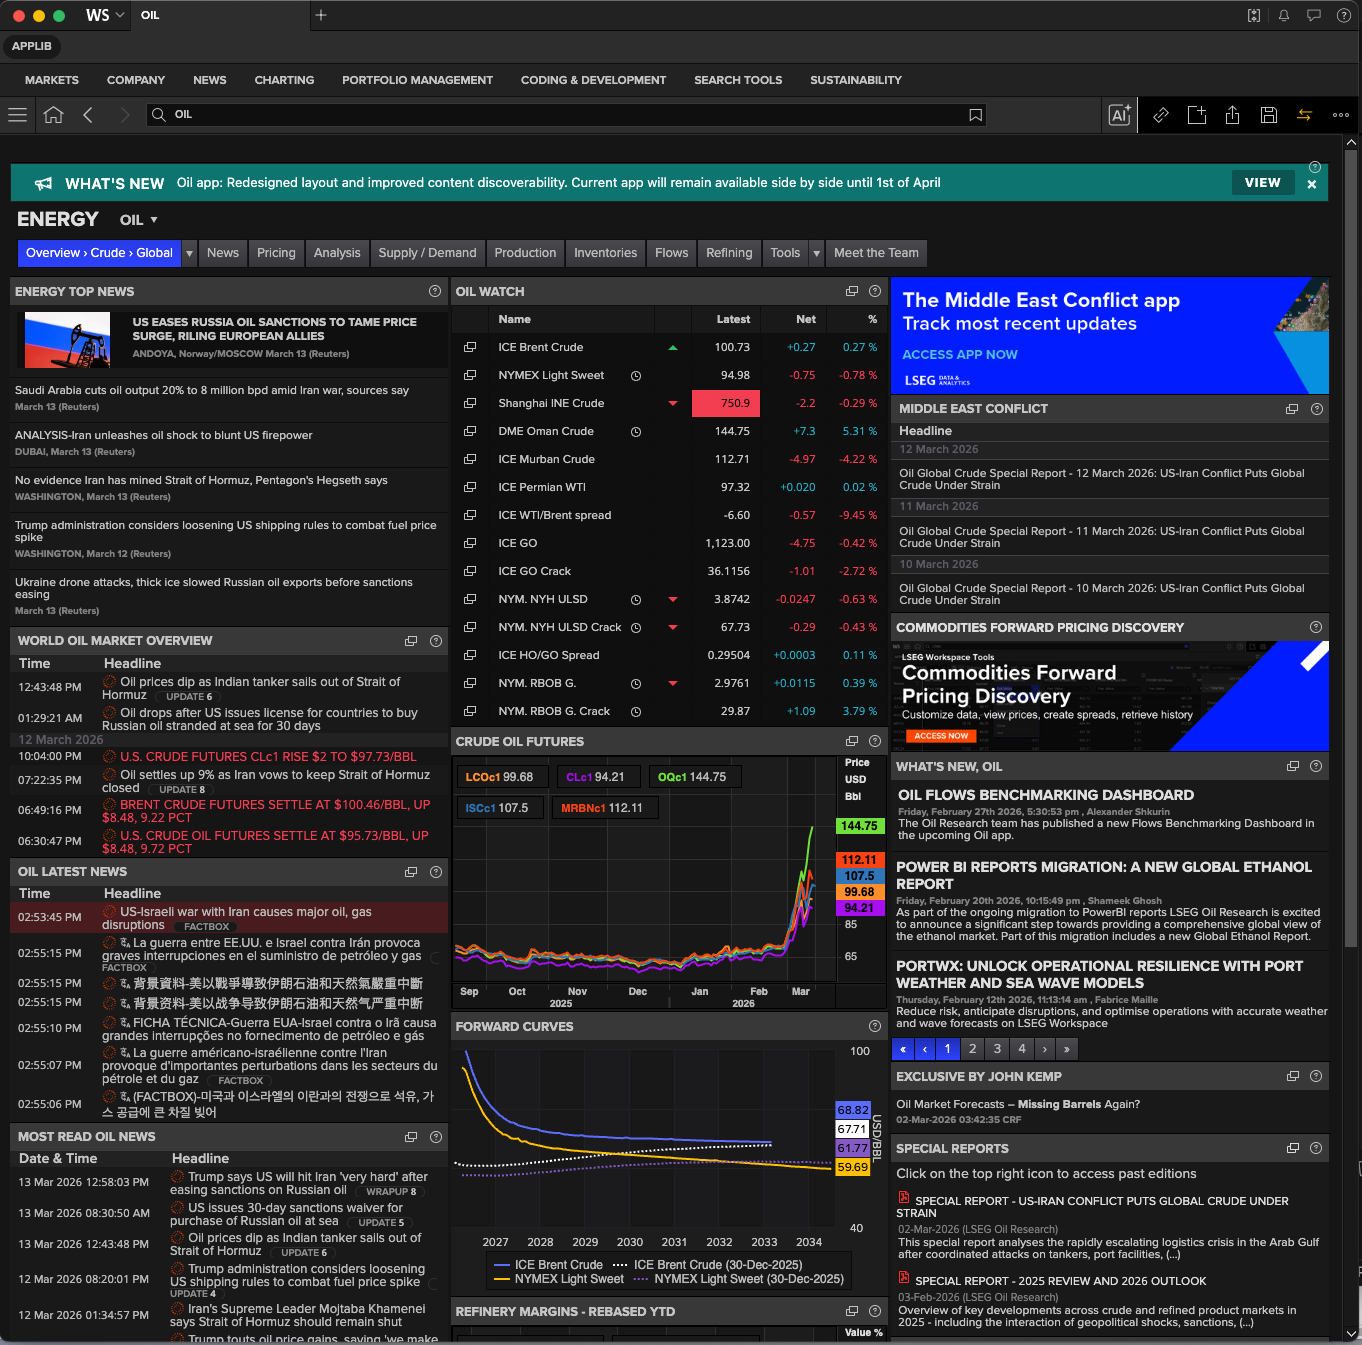This screenshot has width=1362, height=1345.
Task: Click the VIEW button in What's New banner
Action: click(1262, 183)
